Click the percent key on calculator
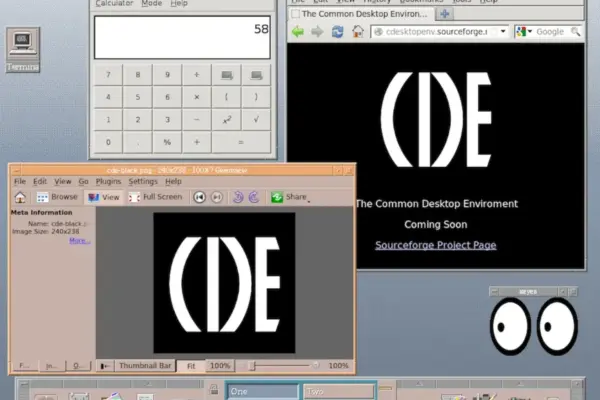Image resolution: width=600 pixels, height=400 pixels. click(x=167, y=142)
